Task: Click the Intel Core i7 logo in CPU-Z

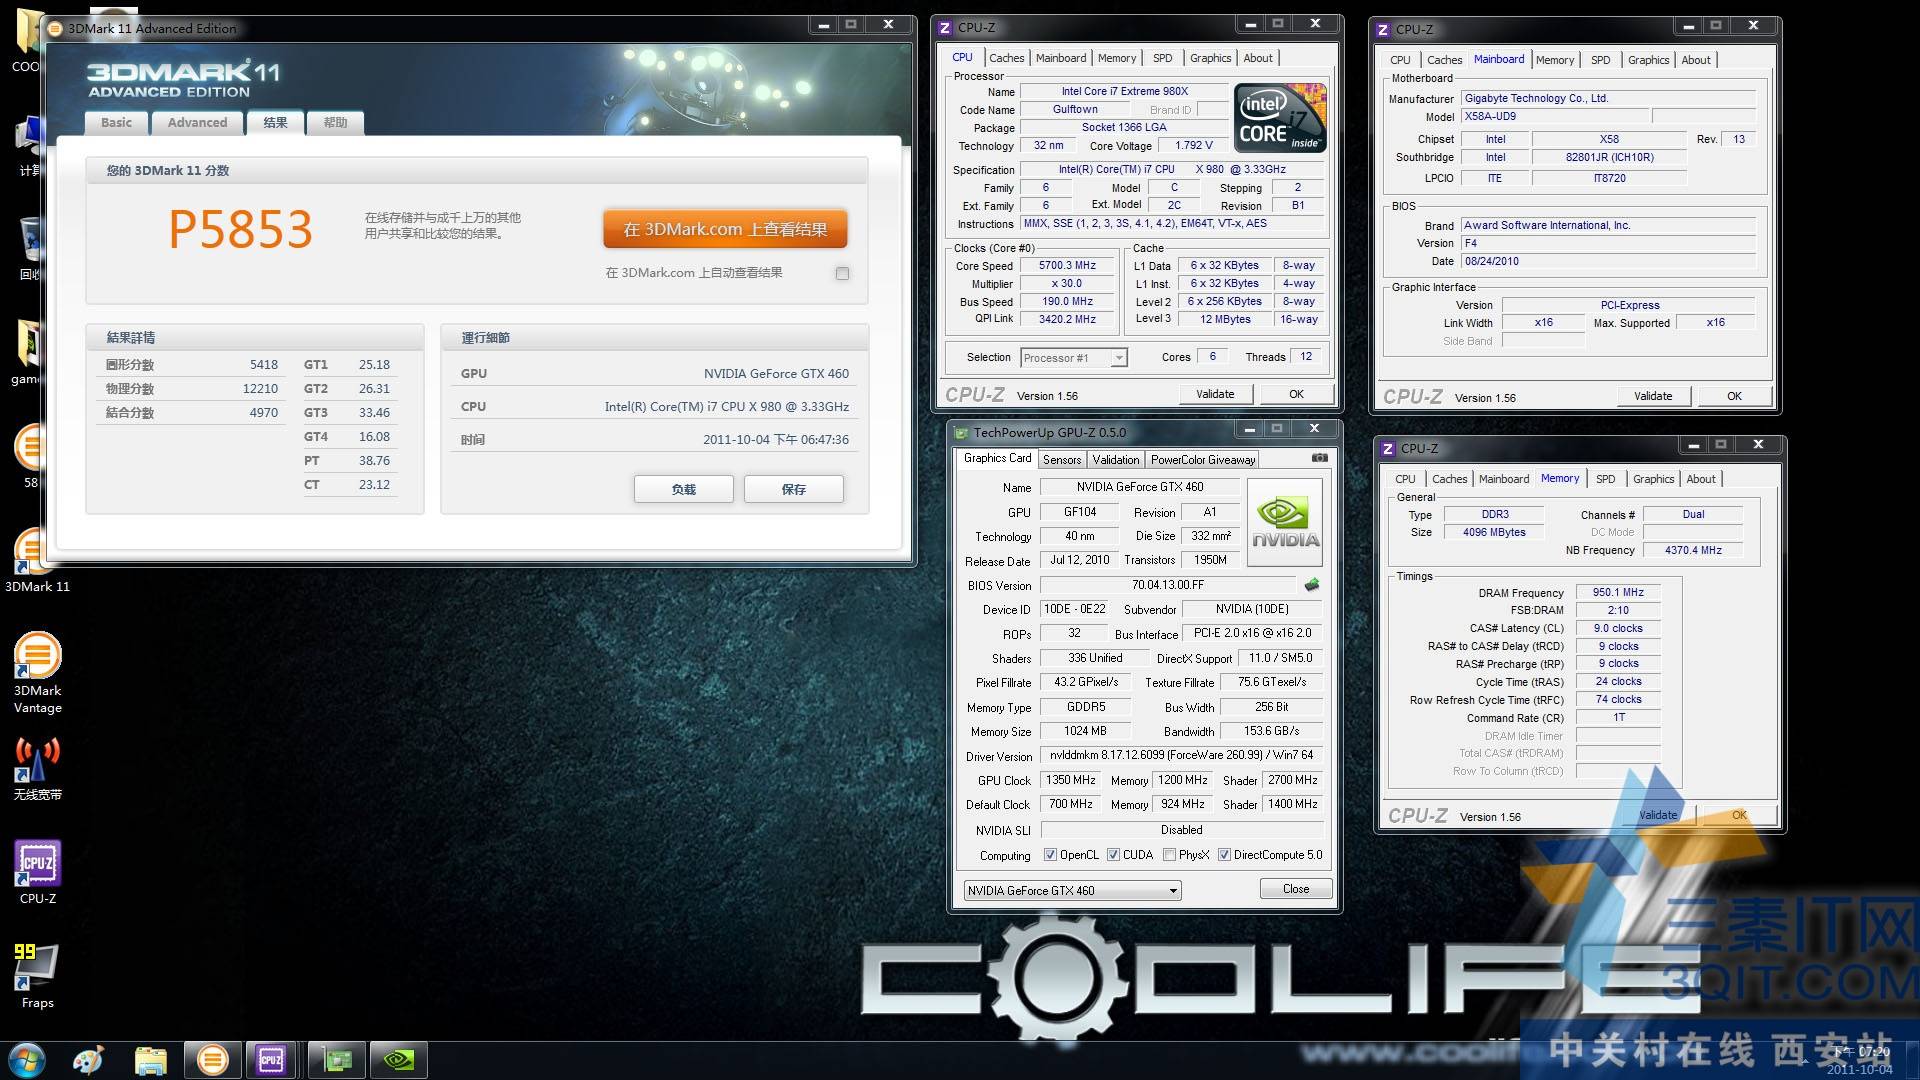Action: tap(1281, 118)
